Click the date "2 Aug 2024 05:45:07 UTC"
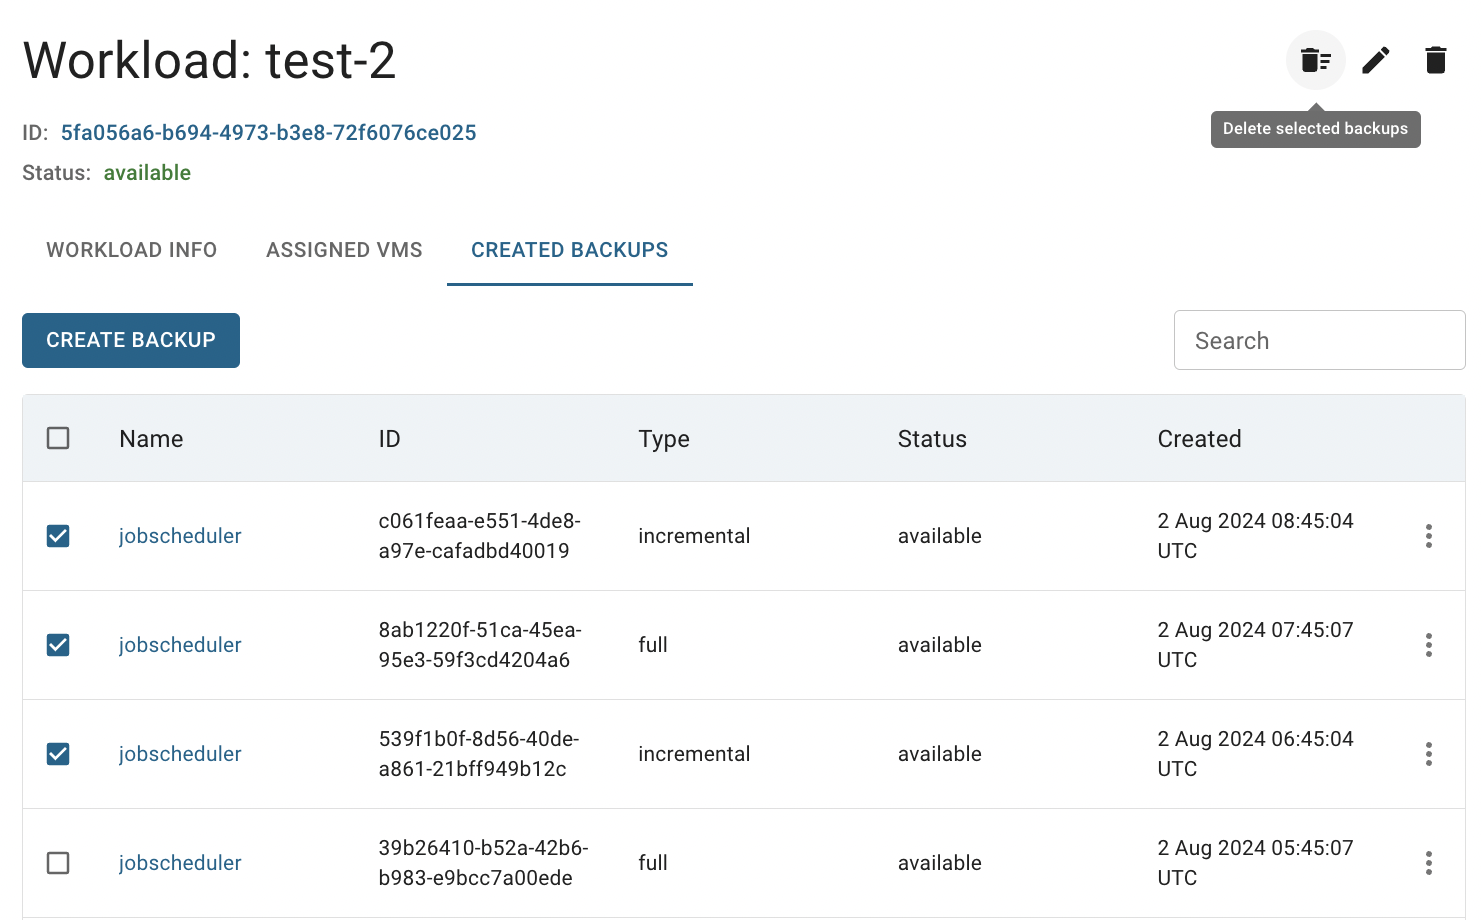1482x920 pixels. 1255,863
